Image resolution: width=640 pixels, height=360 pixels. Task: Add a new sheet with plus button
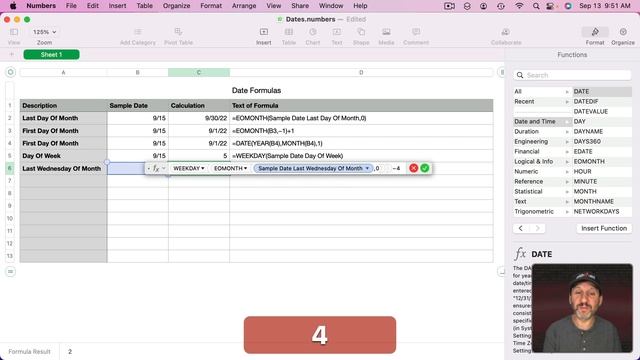pyautogui.click(x=11, y=54)
